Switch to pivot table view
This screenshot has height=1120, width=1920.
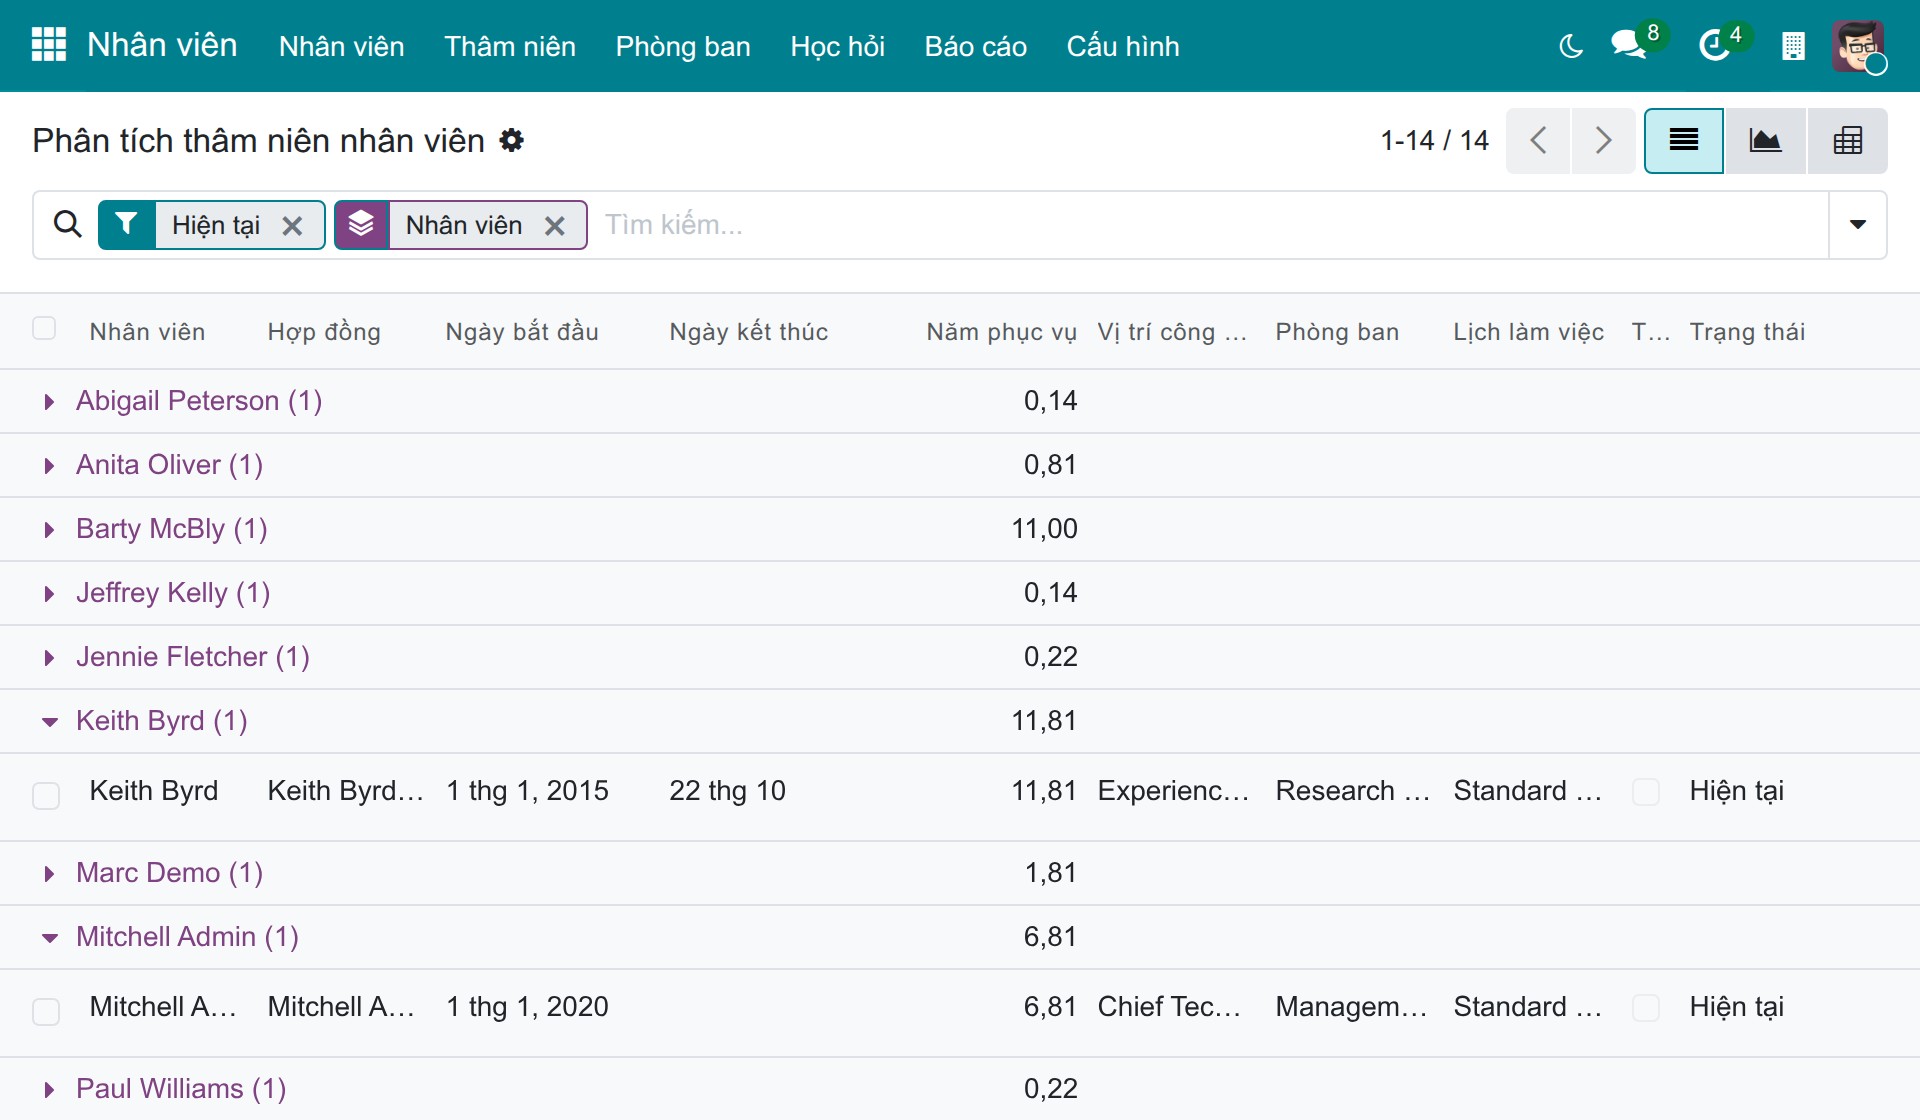coord(1847,141)
